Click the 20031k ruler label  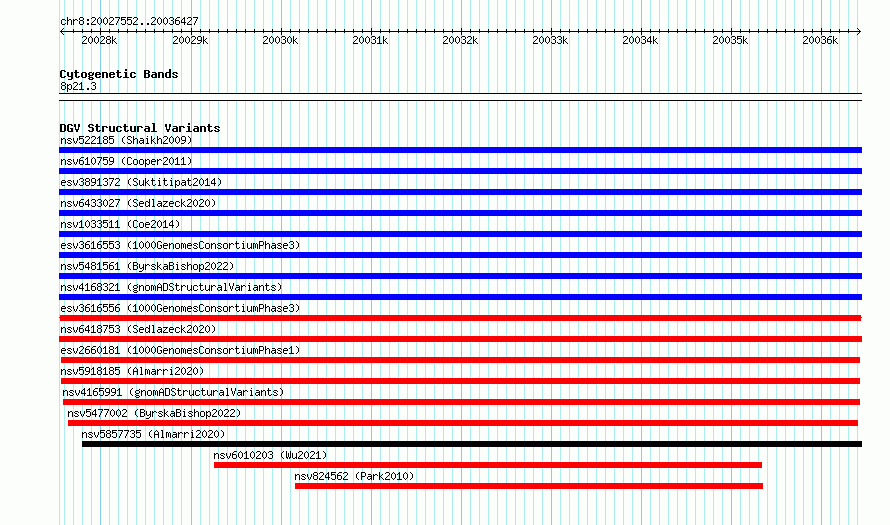tap(370, 40)
